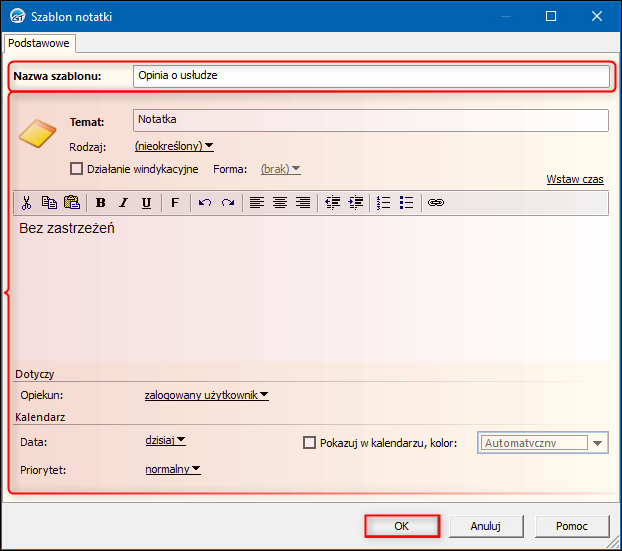Click Anuluj to cancel
This screenshot has height=551, width=622.
coord(486,526)
